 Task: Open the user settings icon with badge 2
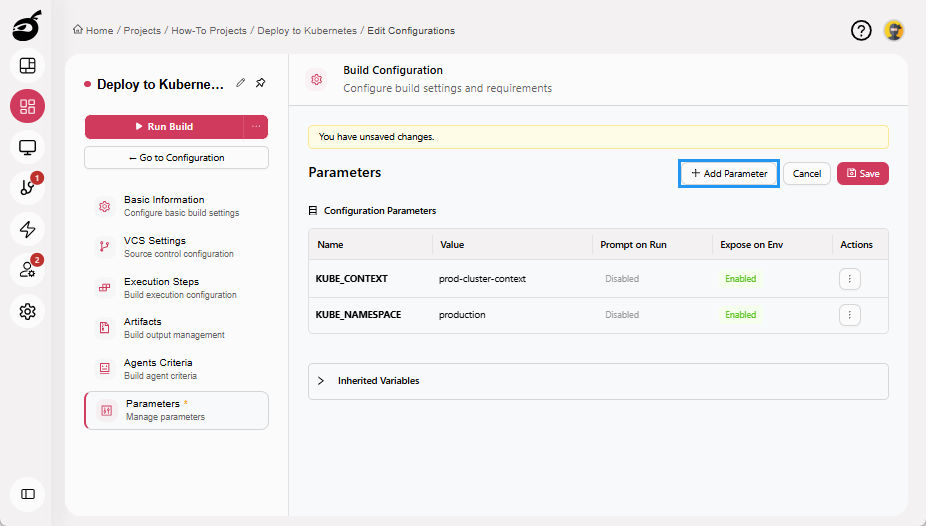[x=27, y=270]
